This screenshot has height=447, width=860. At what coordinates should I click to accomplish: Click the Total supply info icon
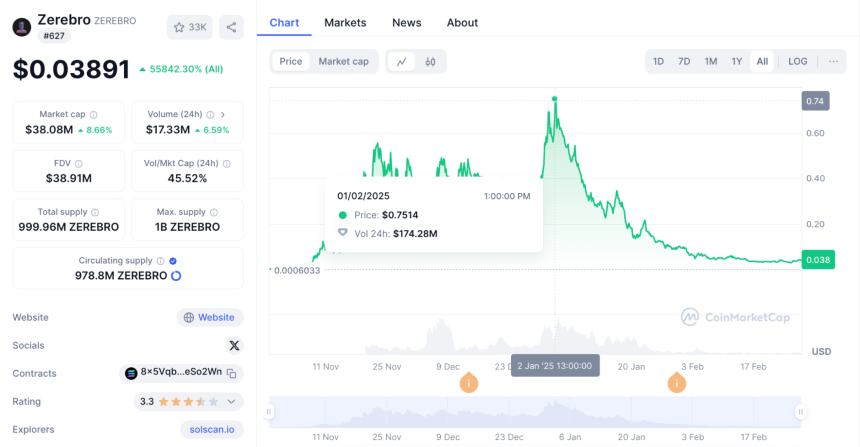[x=95, y=212]
